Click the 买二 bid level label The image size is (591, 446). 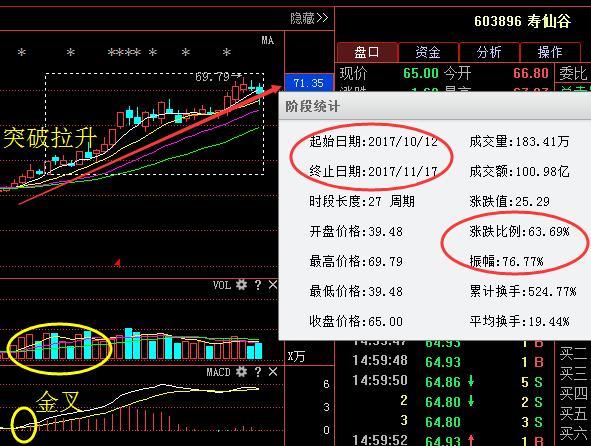[x=573, y=354]
